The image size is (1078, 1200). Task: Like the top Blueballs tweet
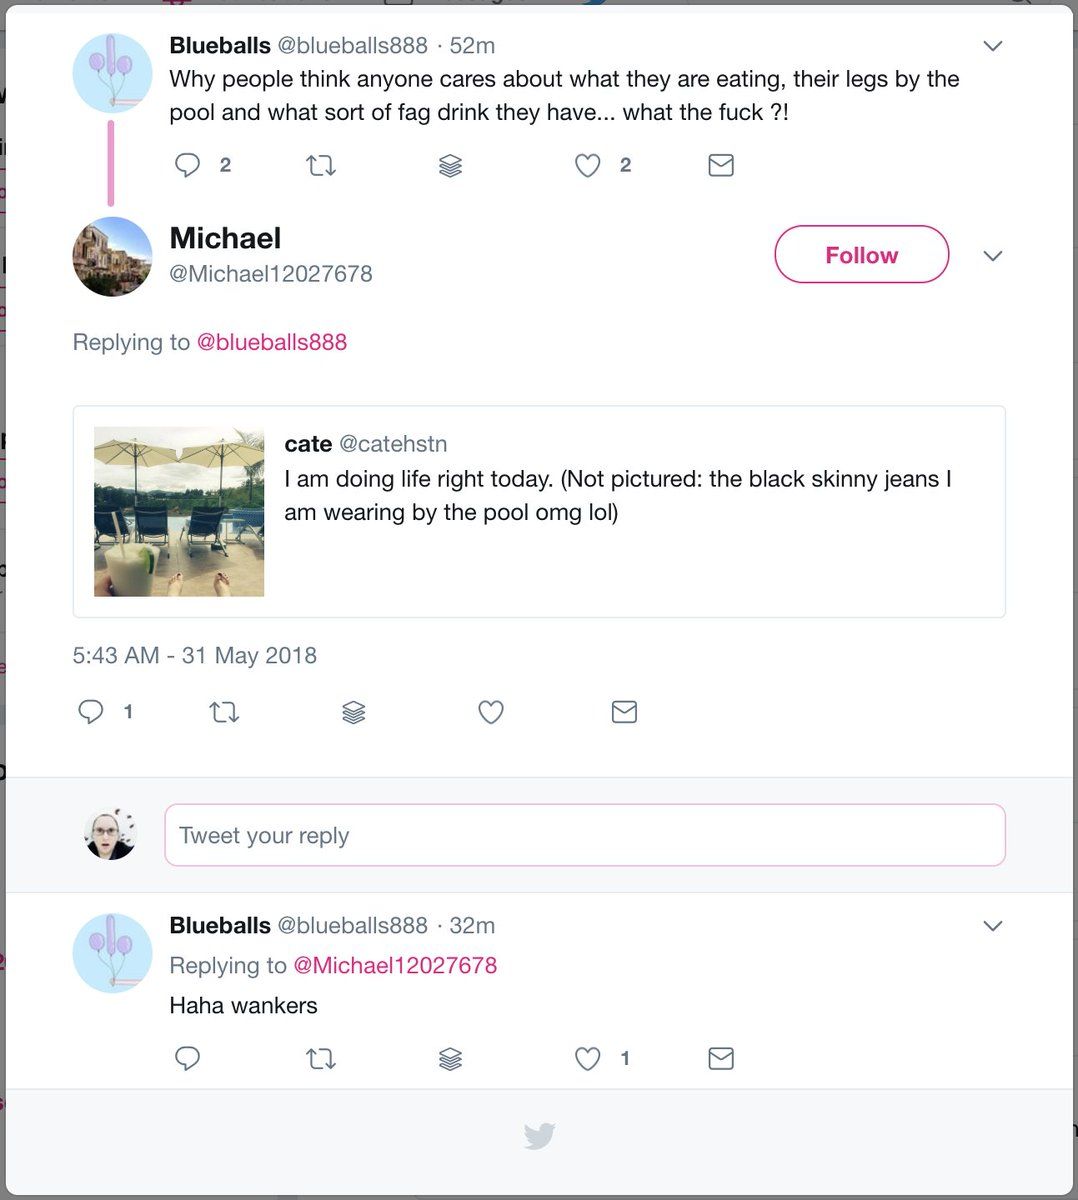point(588,165)
